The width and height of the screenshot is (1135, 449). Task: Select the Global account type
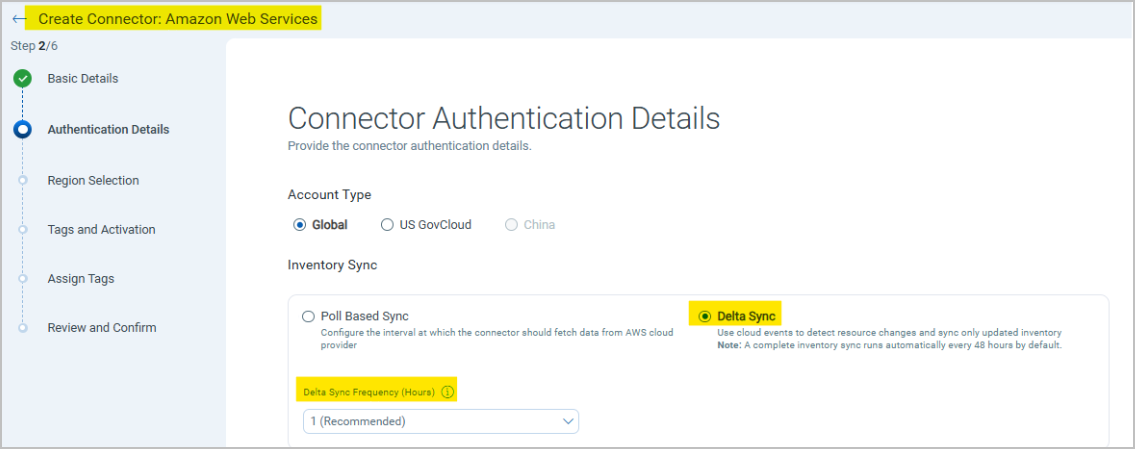300,224
